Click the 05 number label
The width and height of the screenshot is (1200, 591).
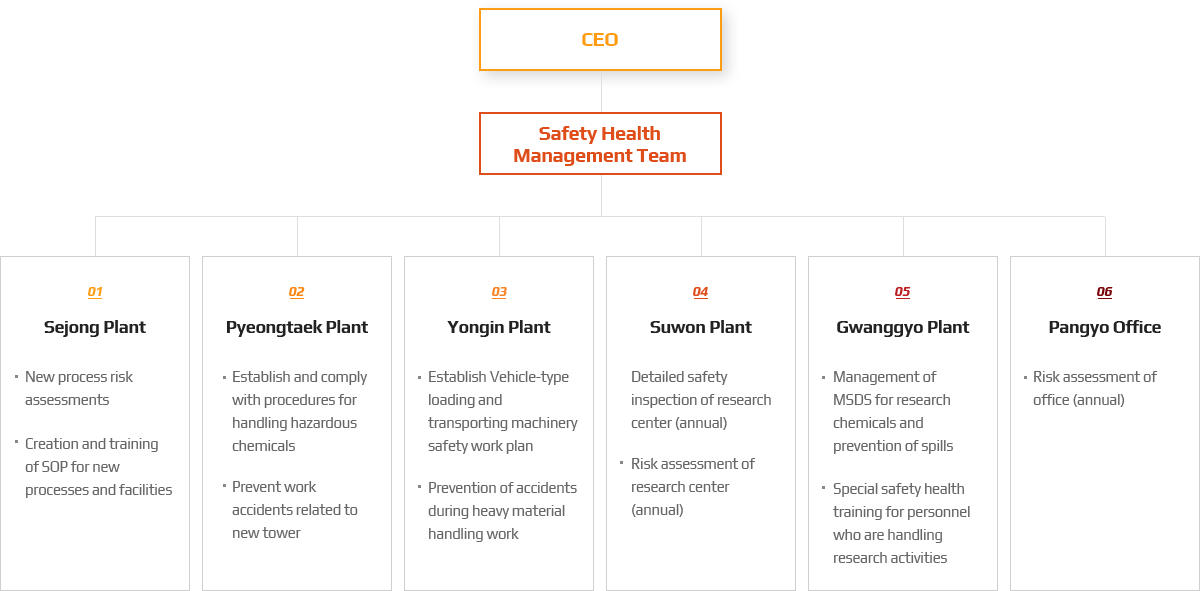click(x=903, y=292)
